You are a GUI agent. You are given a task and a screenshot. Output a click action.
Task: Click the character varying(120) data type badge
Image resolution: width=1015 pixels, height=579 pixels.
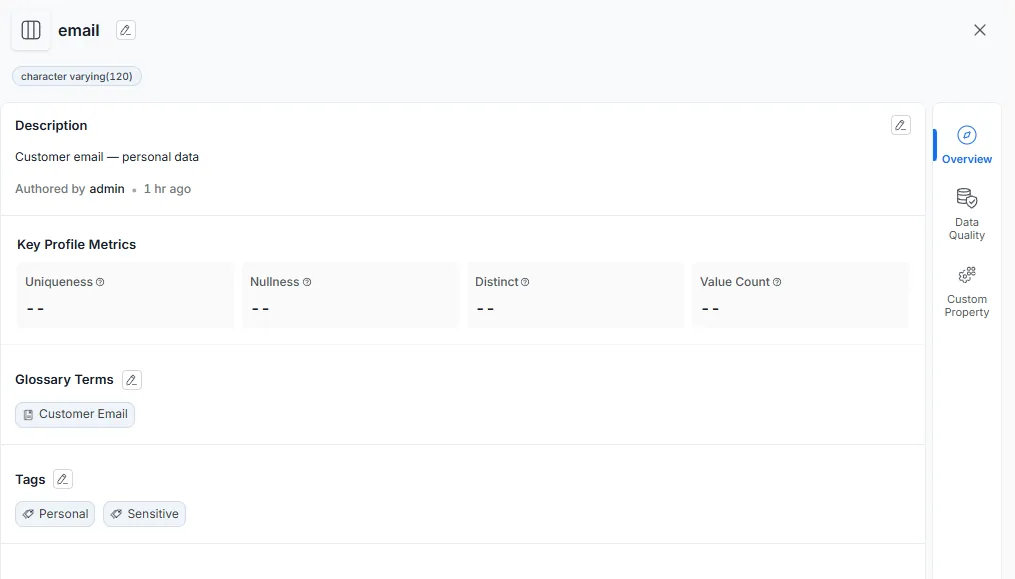[x=76, y=76]
